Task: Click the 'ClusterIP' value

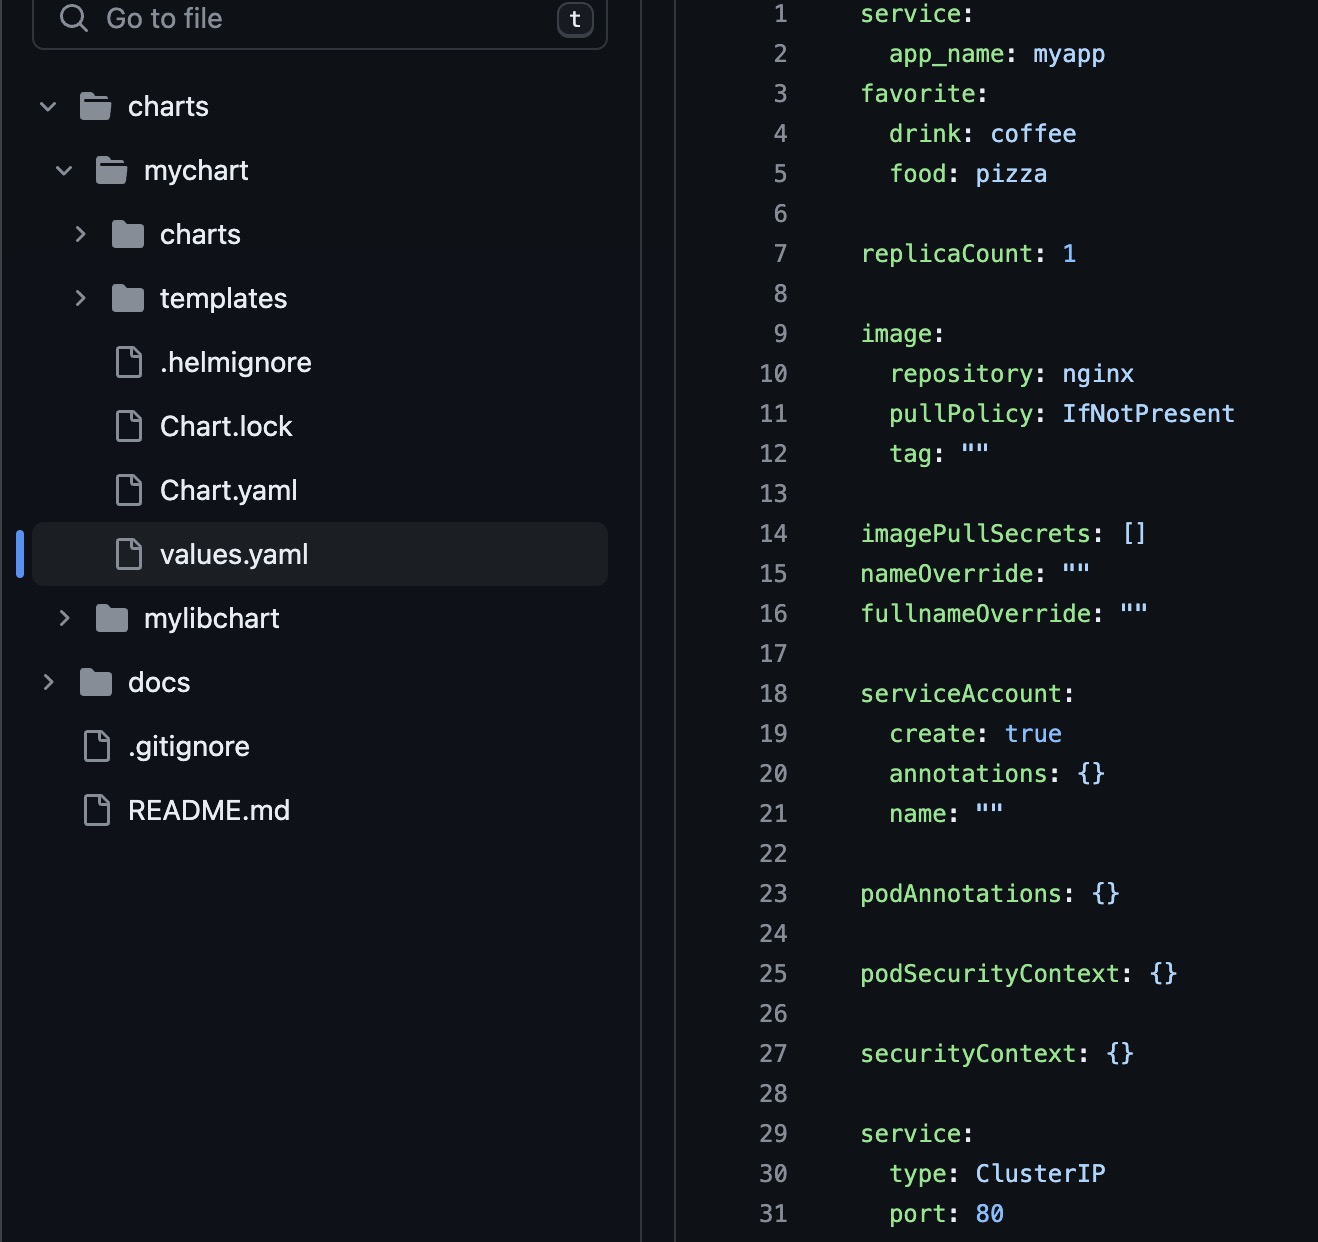Action: [1040, 1174]
